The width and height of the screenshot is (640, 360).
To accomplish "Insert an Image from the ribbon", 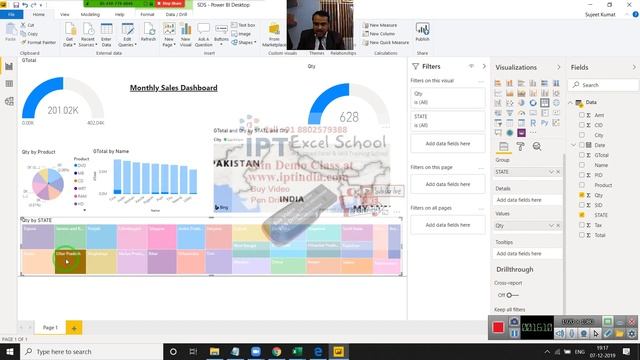I will [241, 34].
